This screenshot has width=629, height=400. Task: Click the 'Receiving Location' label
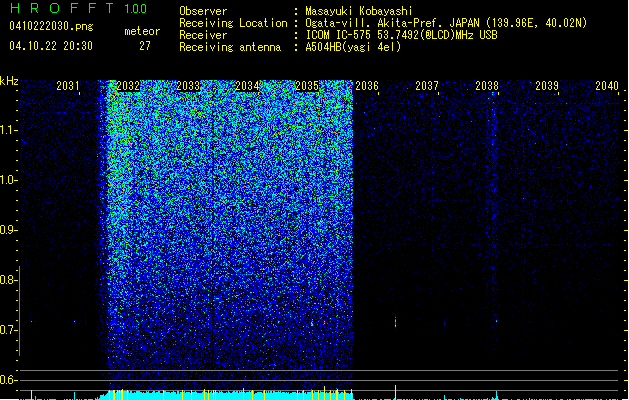point(233,23)
